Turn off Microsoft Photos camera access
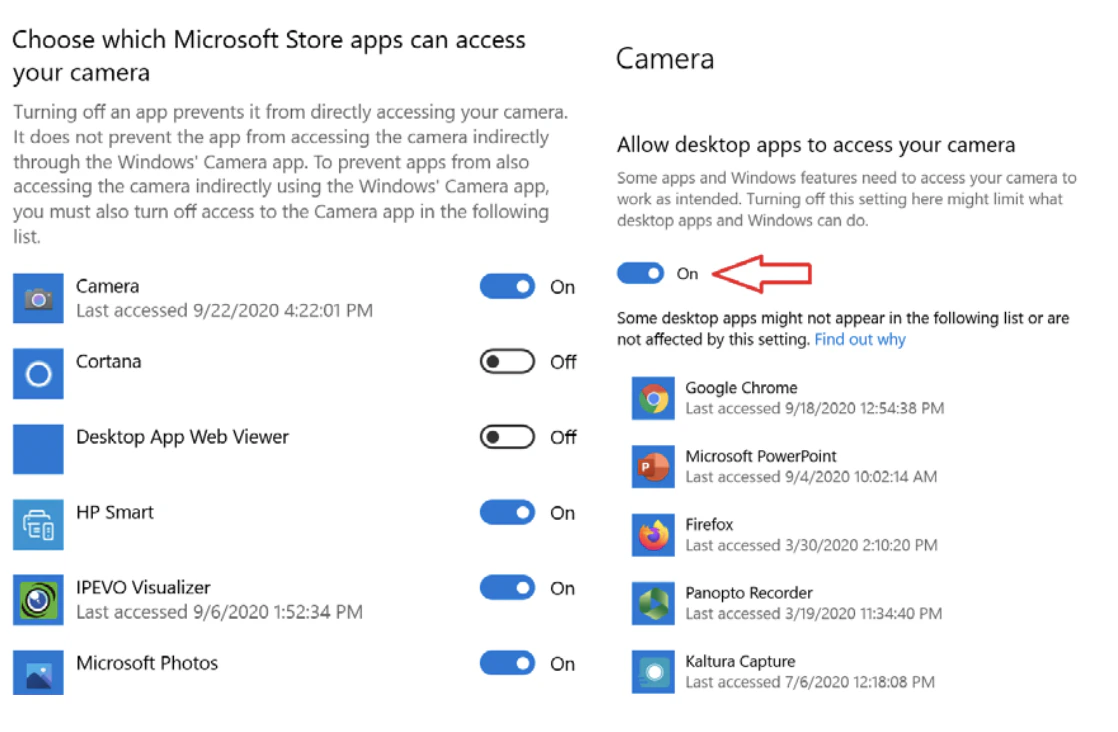 point(507,664)
